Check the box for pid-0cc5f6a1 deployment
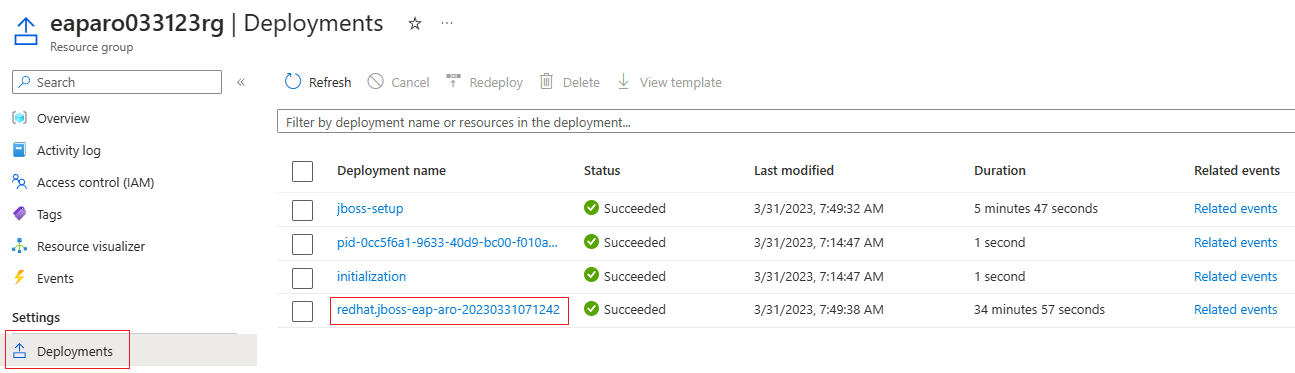Viewport: 1295px width, 373px height. coord(303,243)
